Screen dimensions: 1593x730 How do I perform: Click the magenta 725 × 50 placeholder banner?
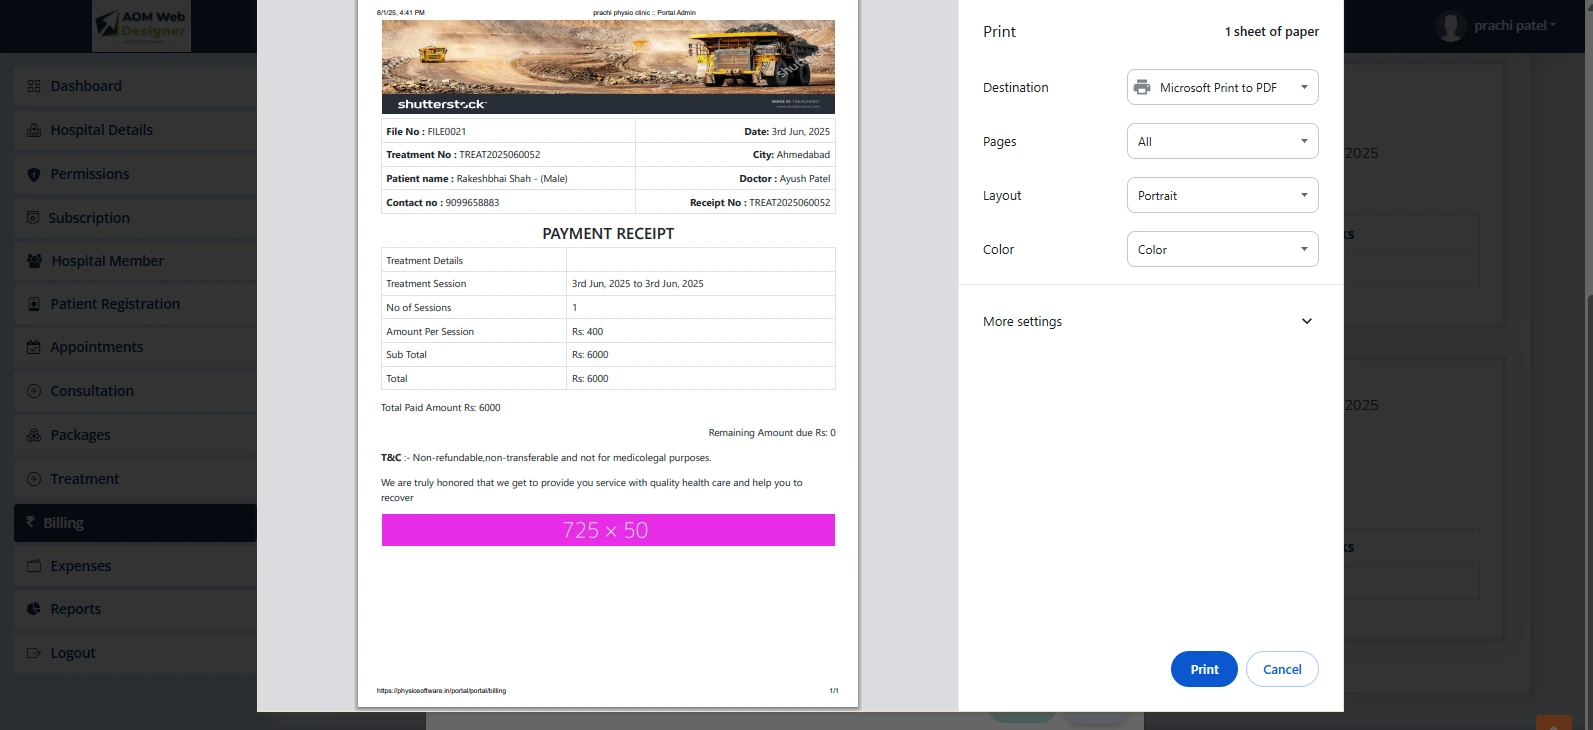pyautogui.click(x=608, y=530)
